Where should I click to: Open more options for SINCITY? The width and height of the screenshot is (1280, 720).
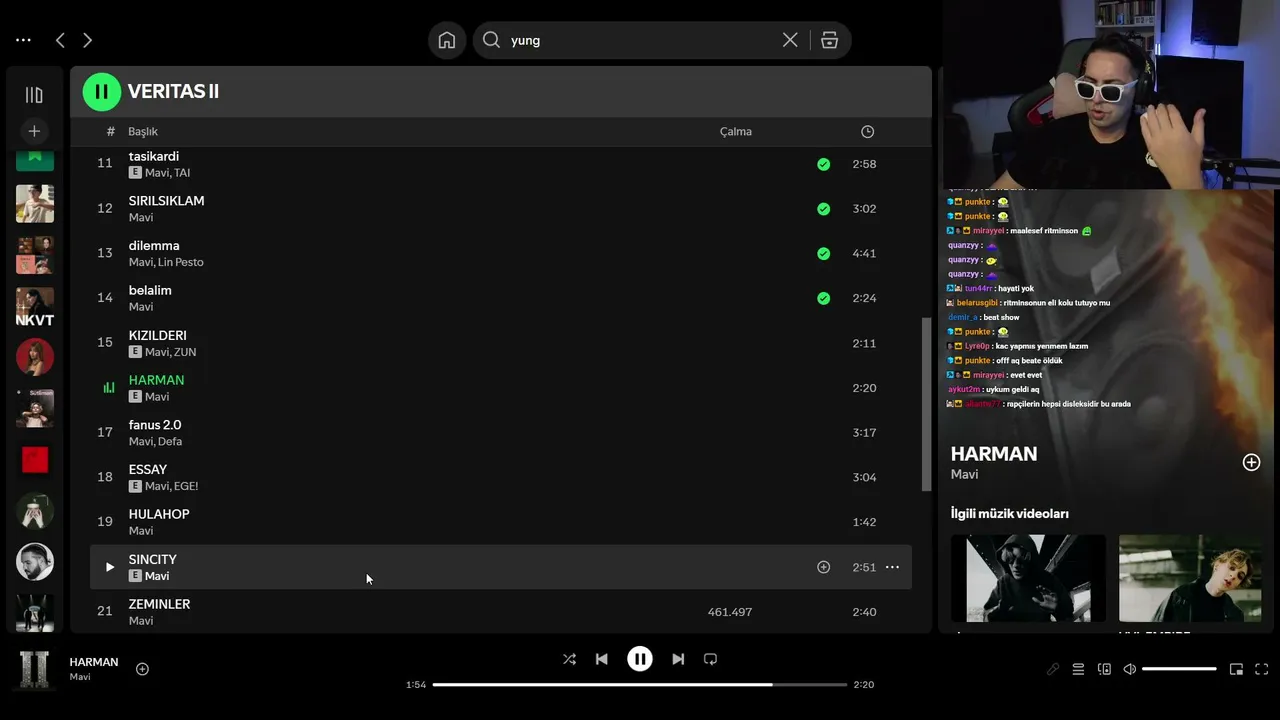(892, 567)
